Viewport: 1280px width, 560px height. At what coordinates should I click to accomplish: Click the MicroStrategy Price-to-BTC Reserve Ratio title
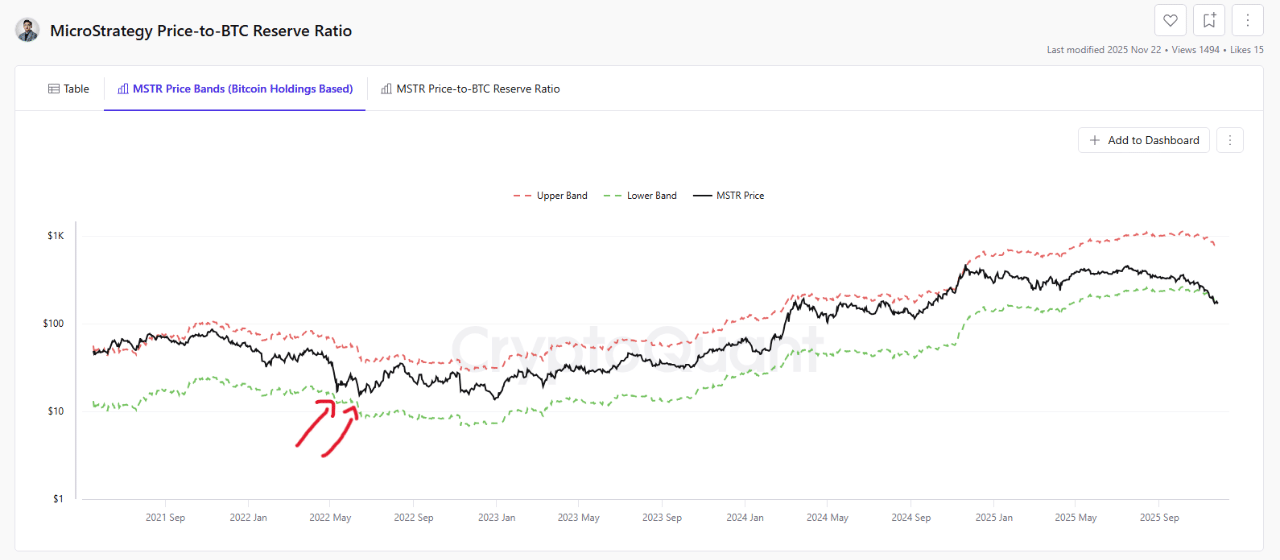click(201, 31)
